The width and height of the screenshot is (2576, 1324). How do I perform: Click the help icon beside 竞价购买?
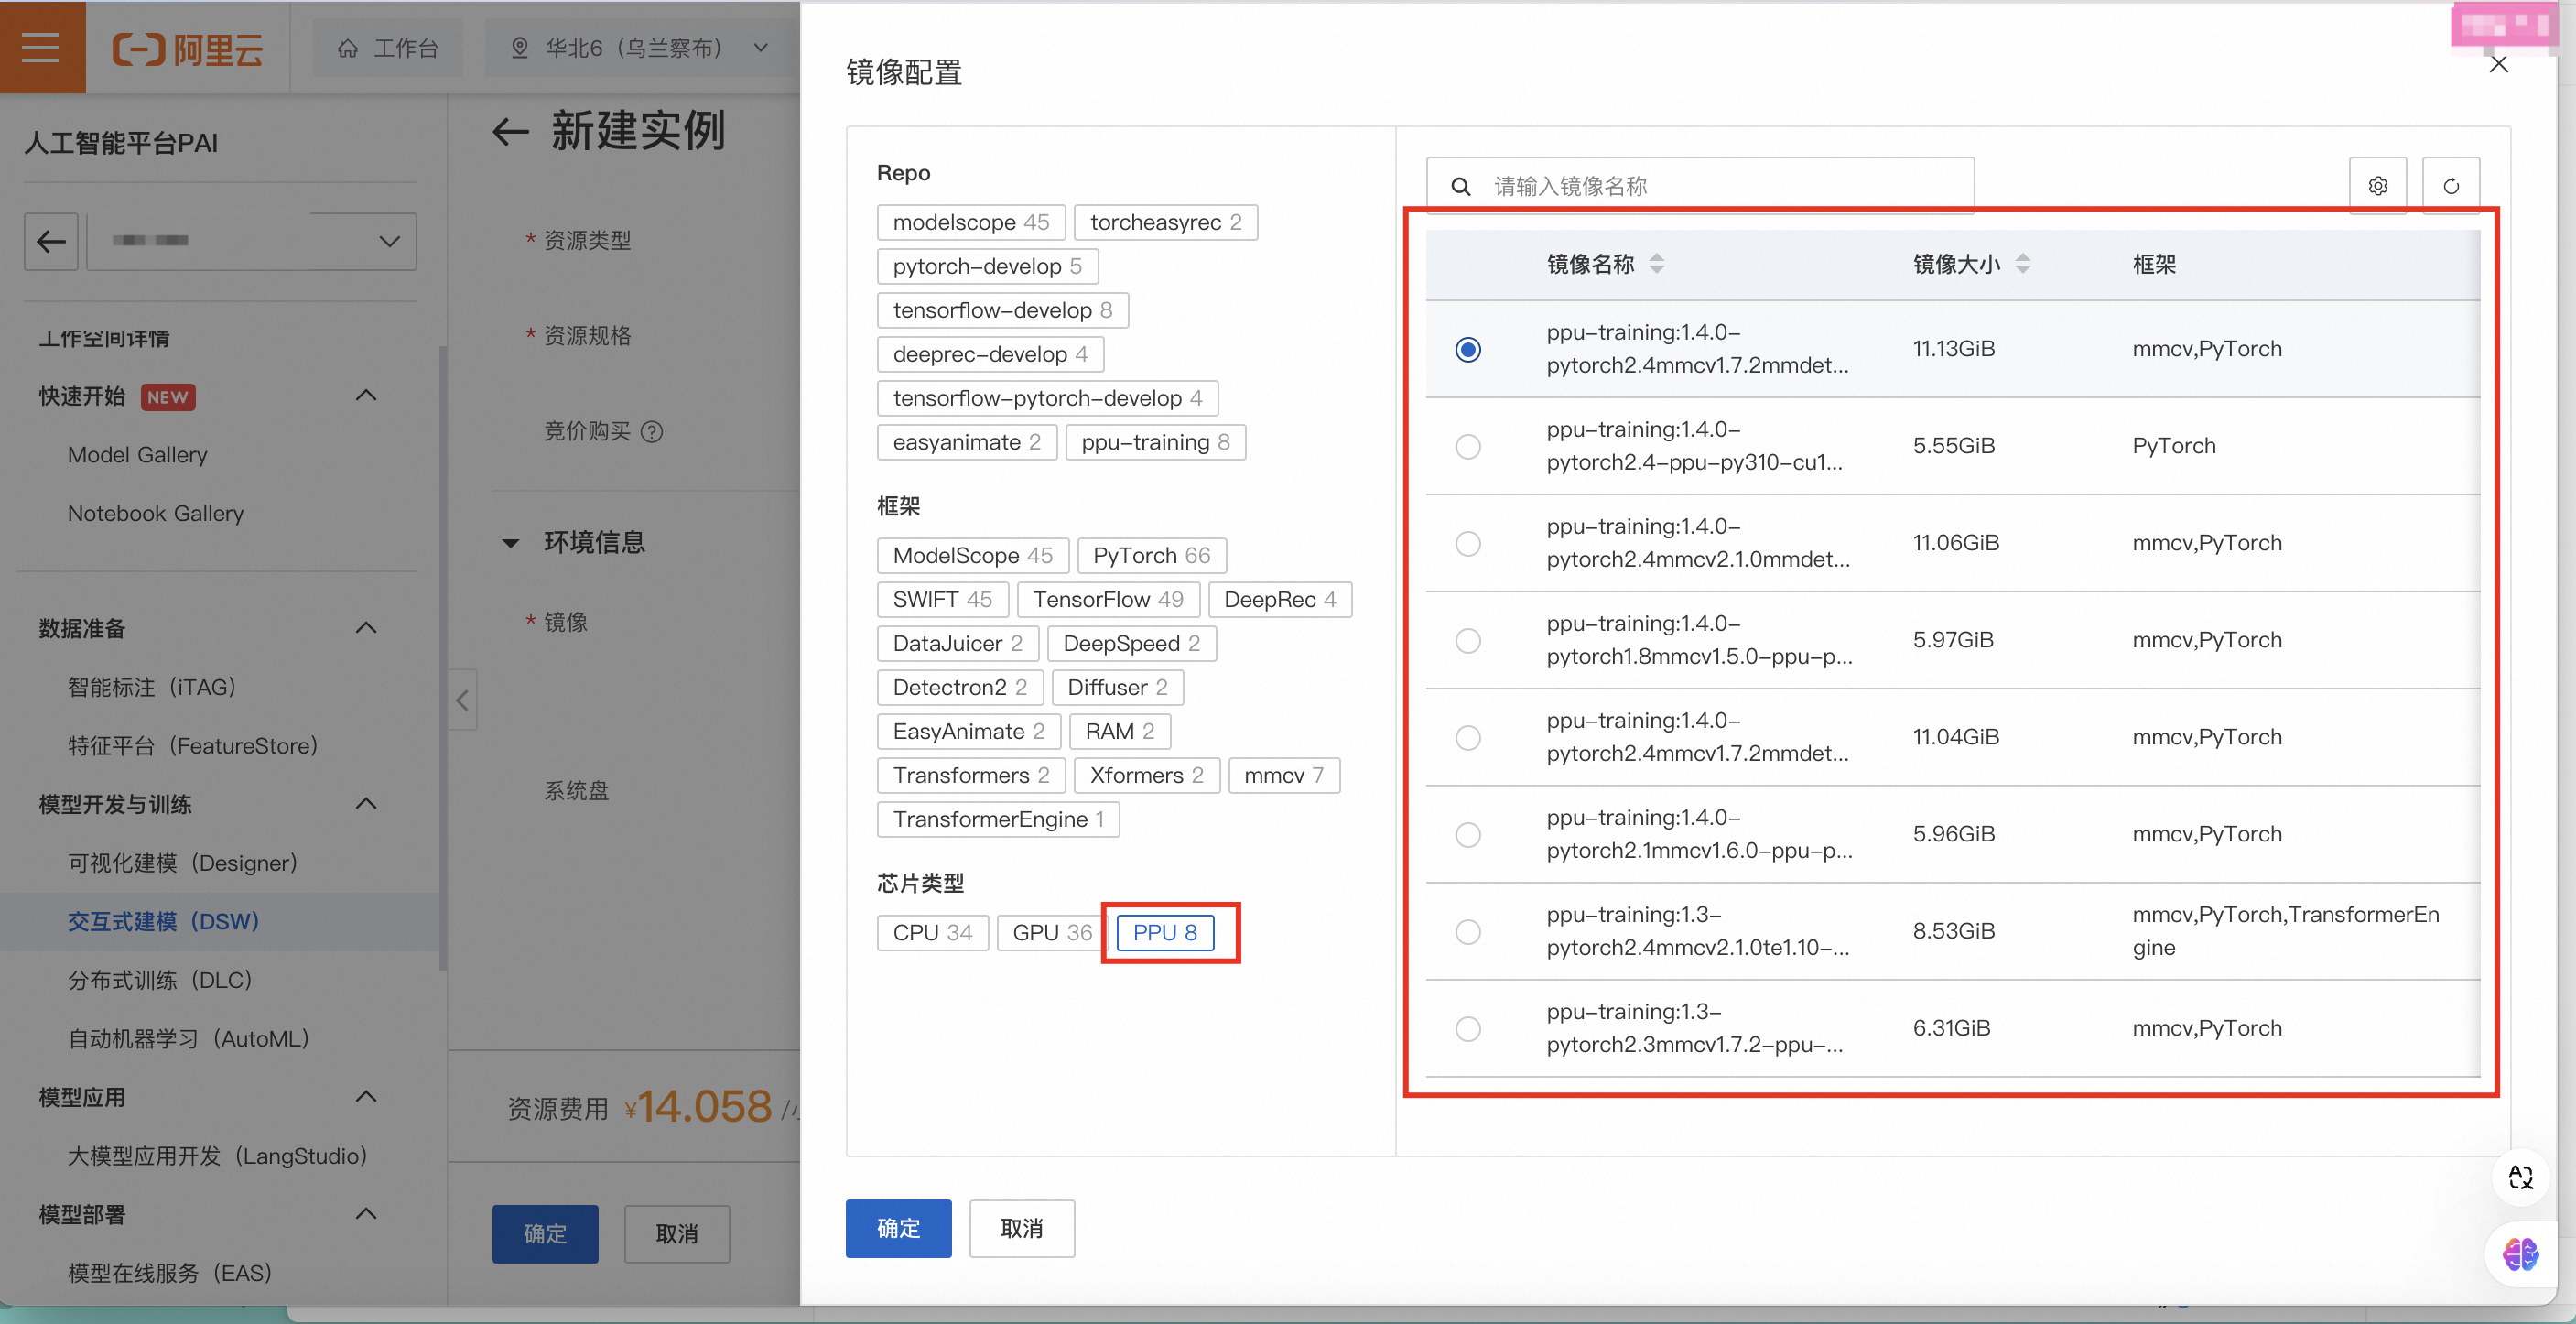pyautogui.click(x=652, y=432)
